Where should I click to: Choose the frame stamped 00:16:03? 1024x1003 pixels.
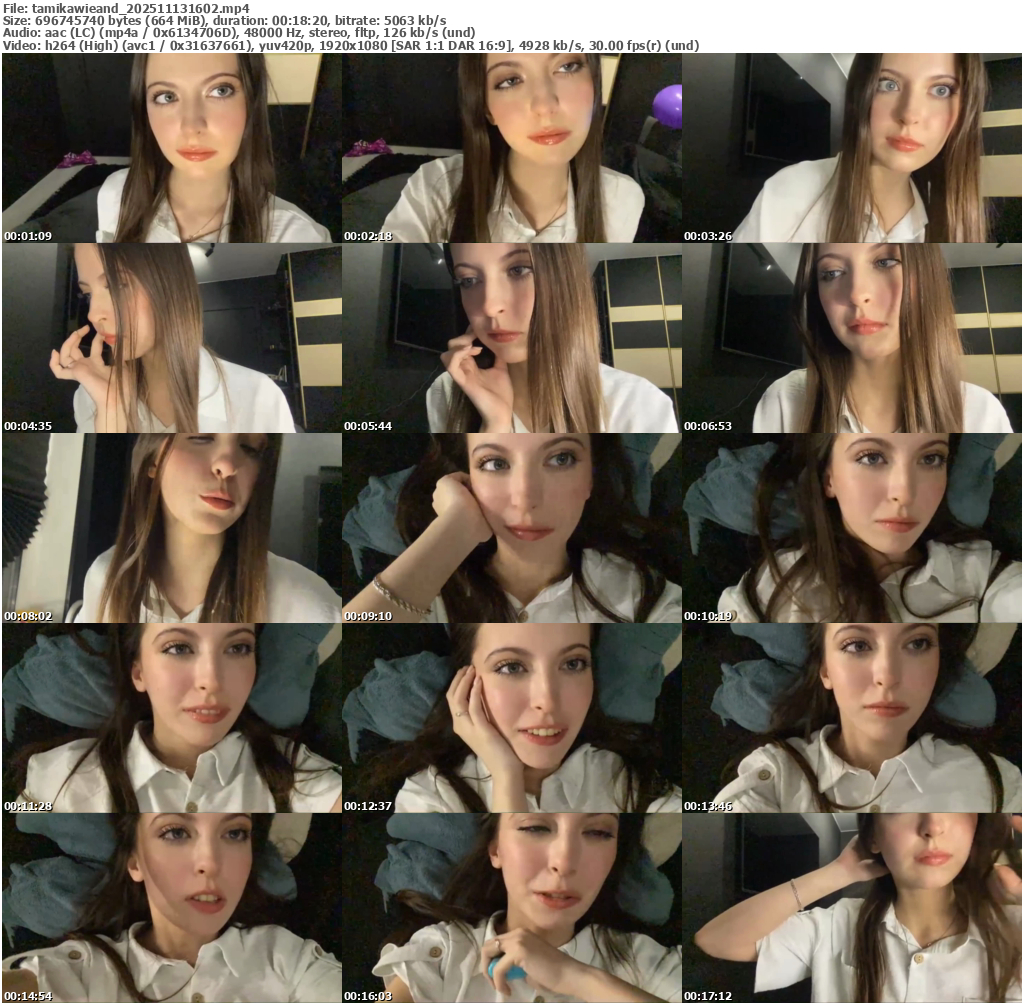click(x=512, y=908)
